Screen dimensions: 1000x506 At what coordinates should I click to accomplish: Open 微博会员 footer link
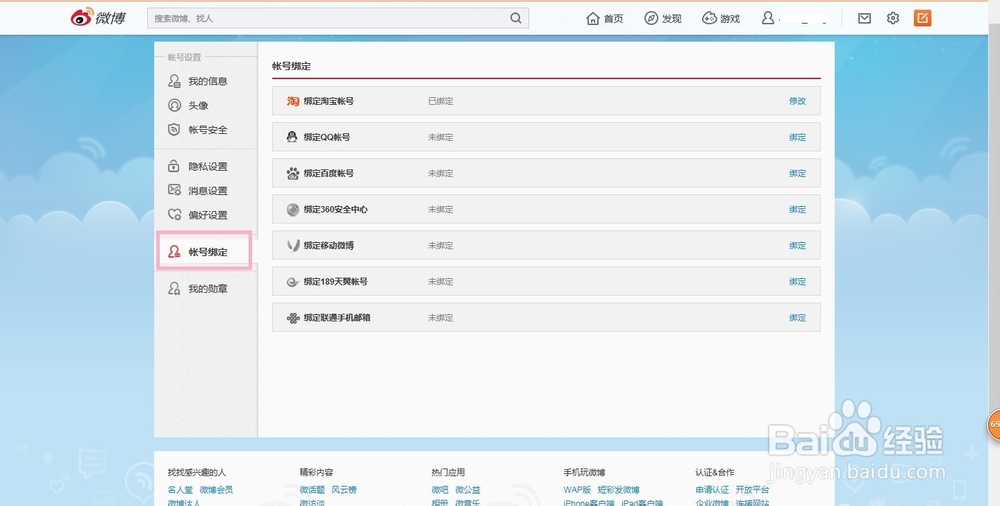(216, 490)
